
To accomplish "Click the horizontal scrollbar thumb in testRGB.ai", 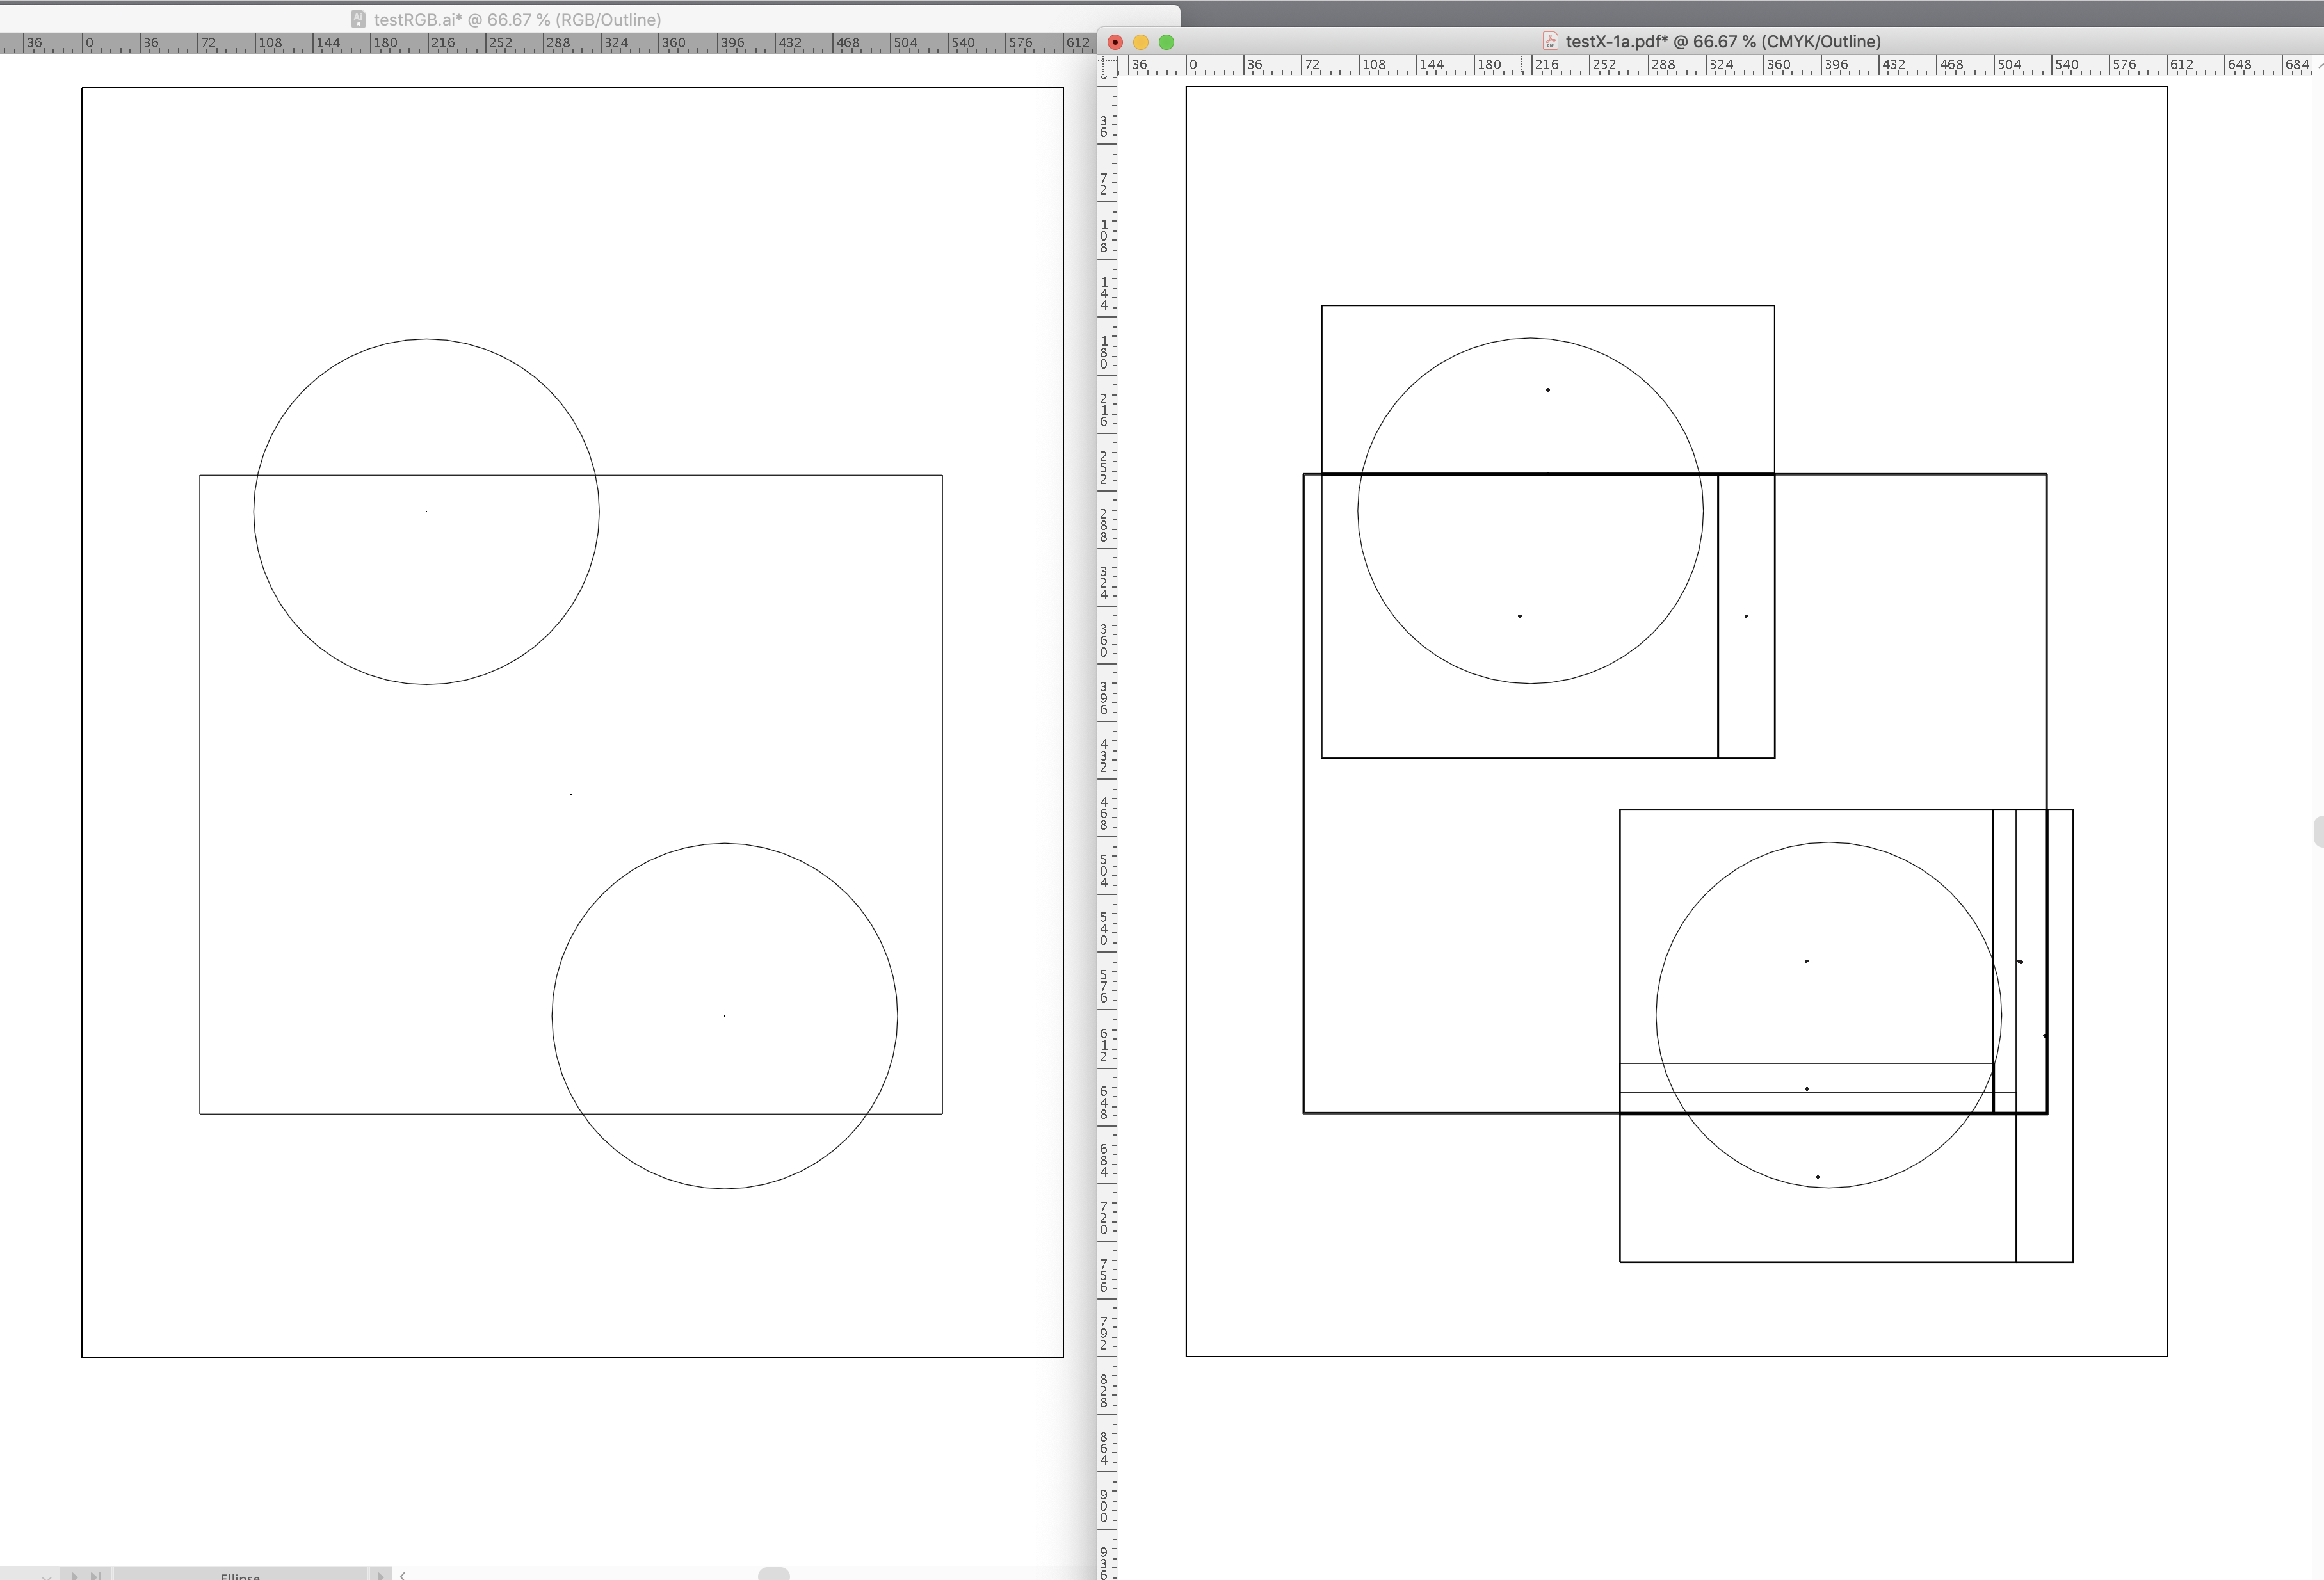I will click(x=773, y=1574).
